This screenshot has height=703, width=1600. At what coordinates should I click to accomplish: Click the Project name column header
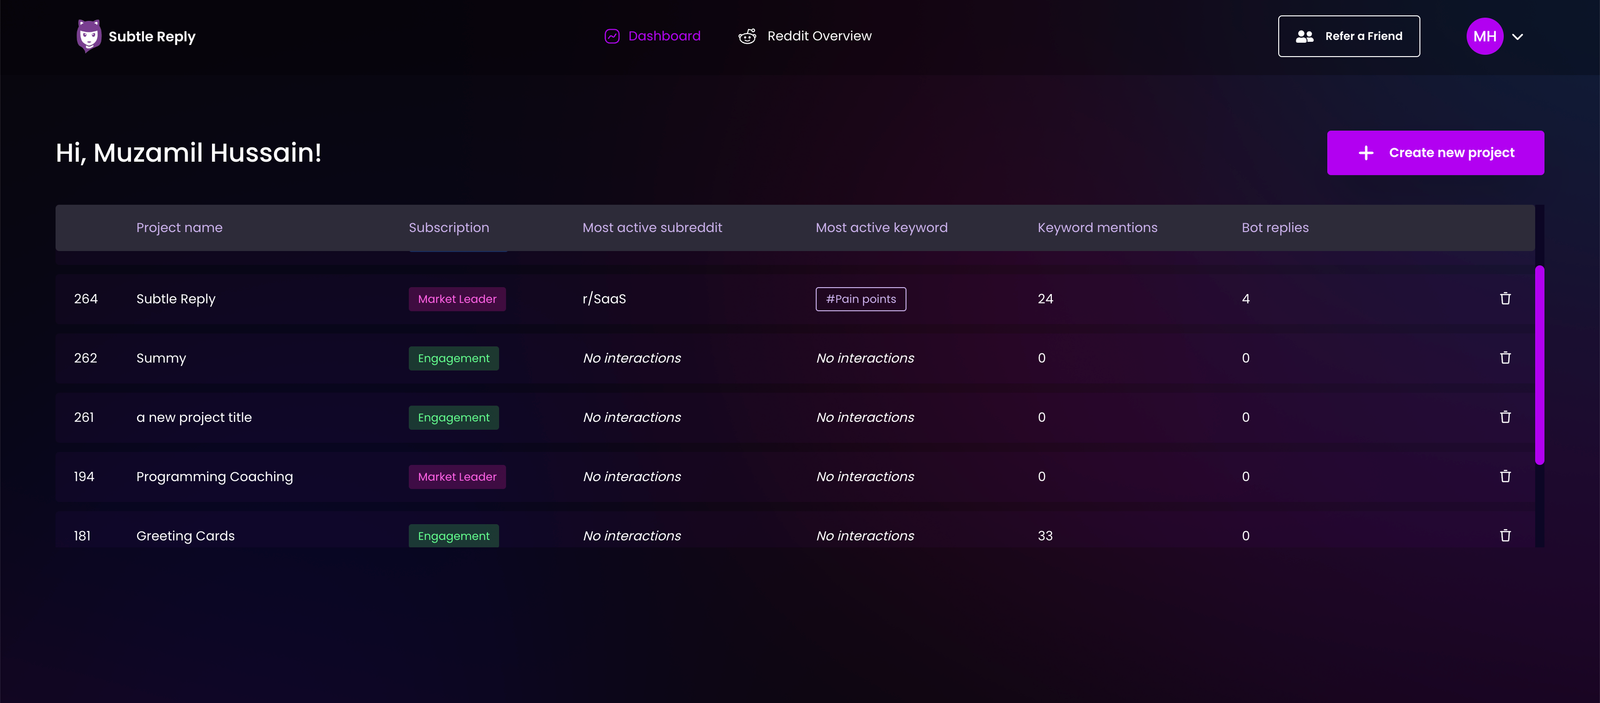coord(180,228)
